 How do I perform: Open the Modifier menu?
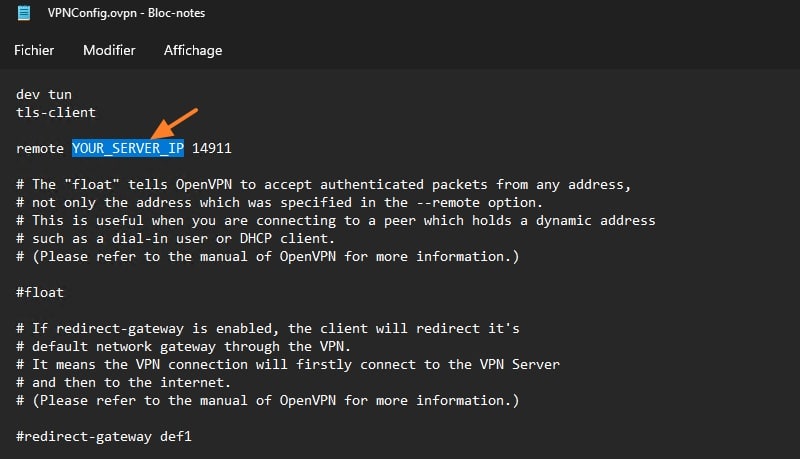pos(109,50)
